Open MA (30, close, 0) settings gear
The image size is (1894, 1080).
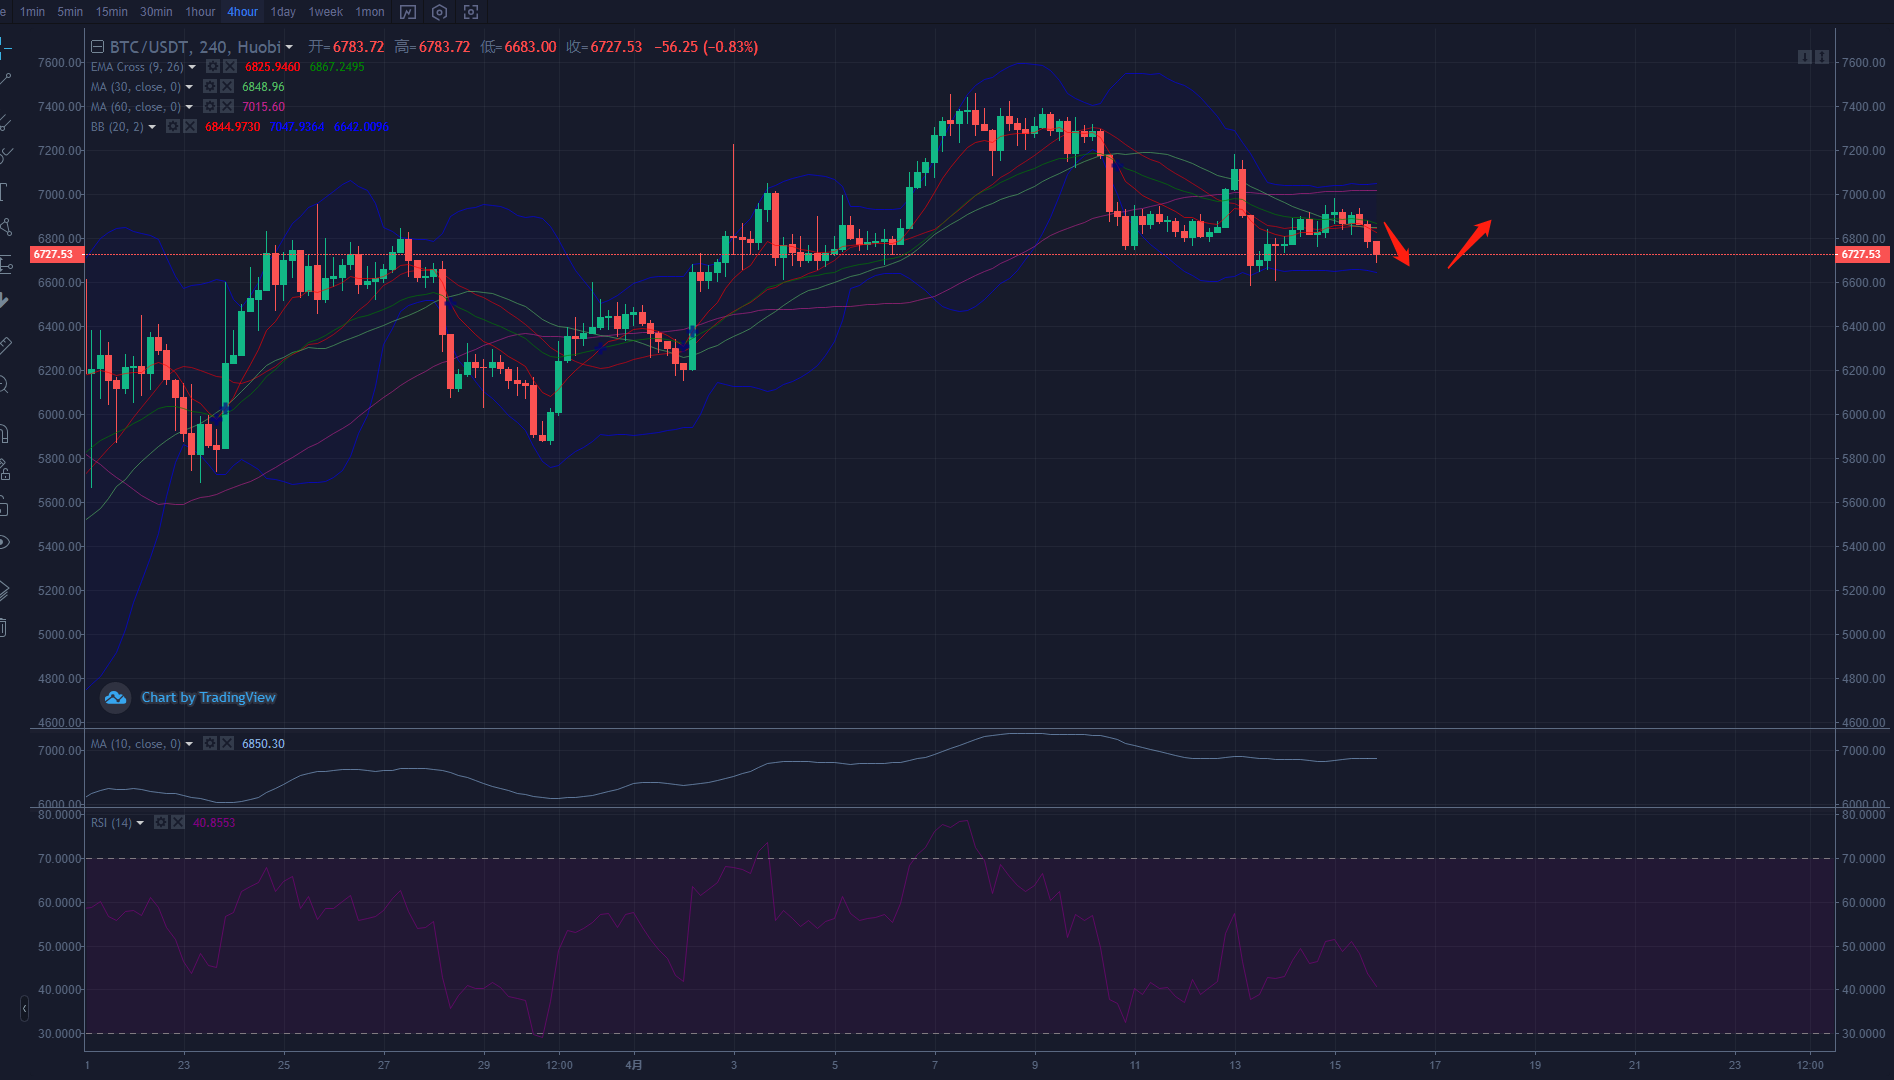(x=210, y=87)
